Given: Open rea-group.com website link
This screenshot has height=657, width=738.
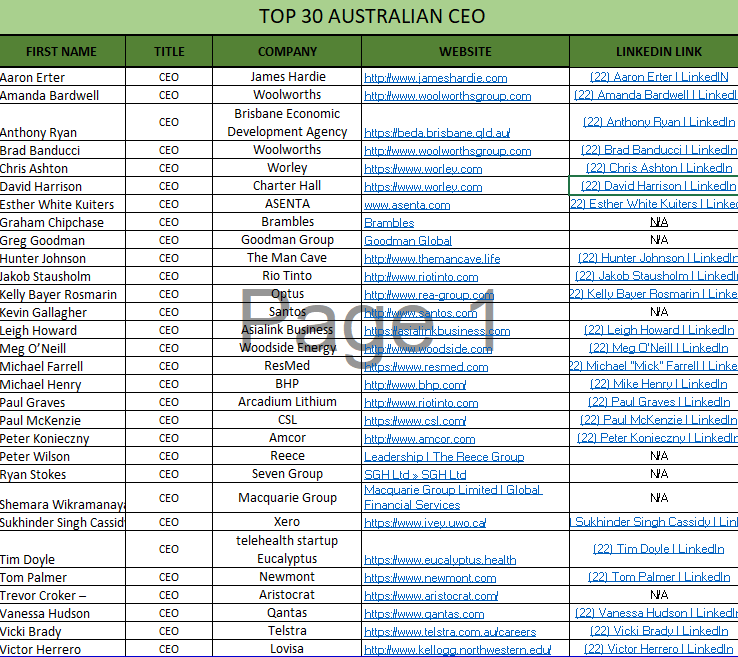Looking at the screenshot, I should 429,295.
